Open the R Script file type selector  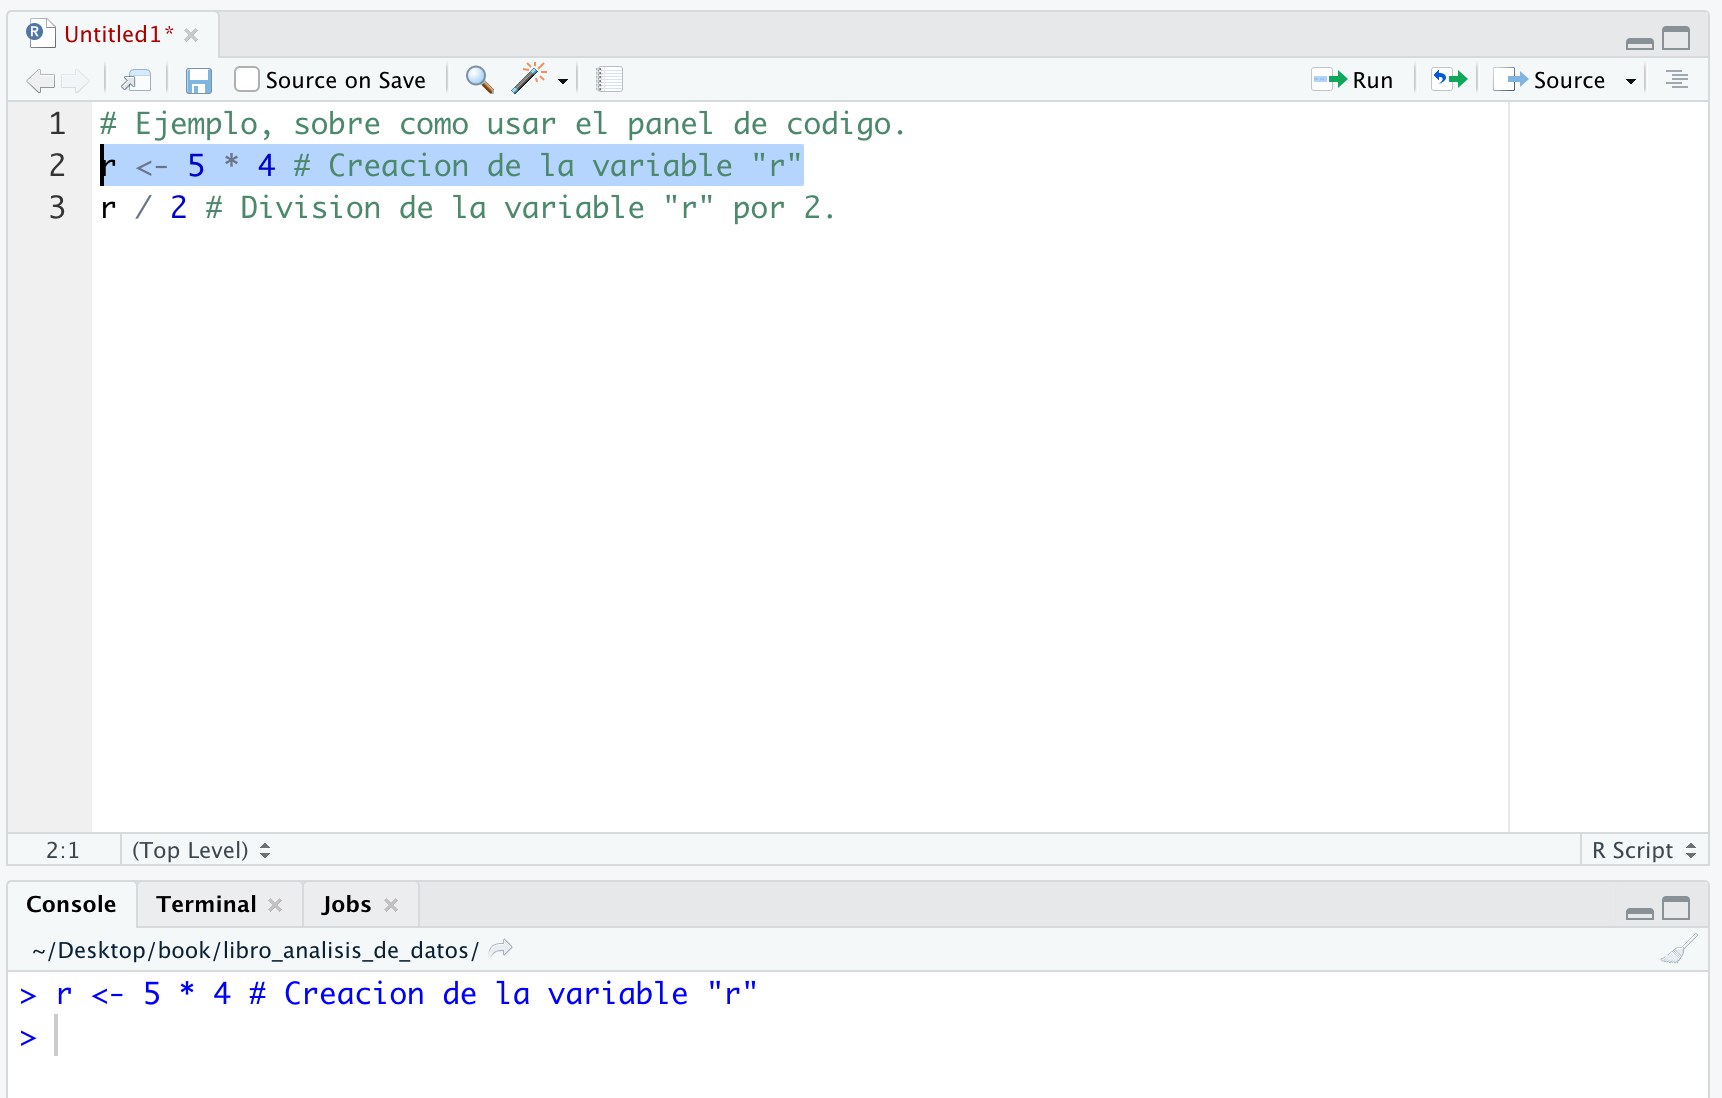coord(1643,849)
